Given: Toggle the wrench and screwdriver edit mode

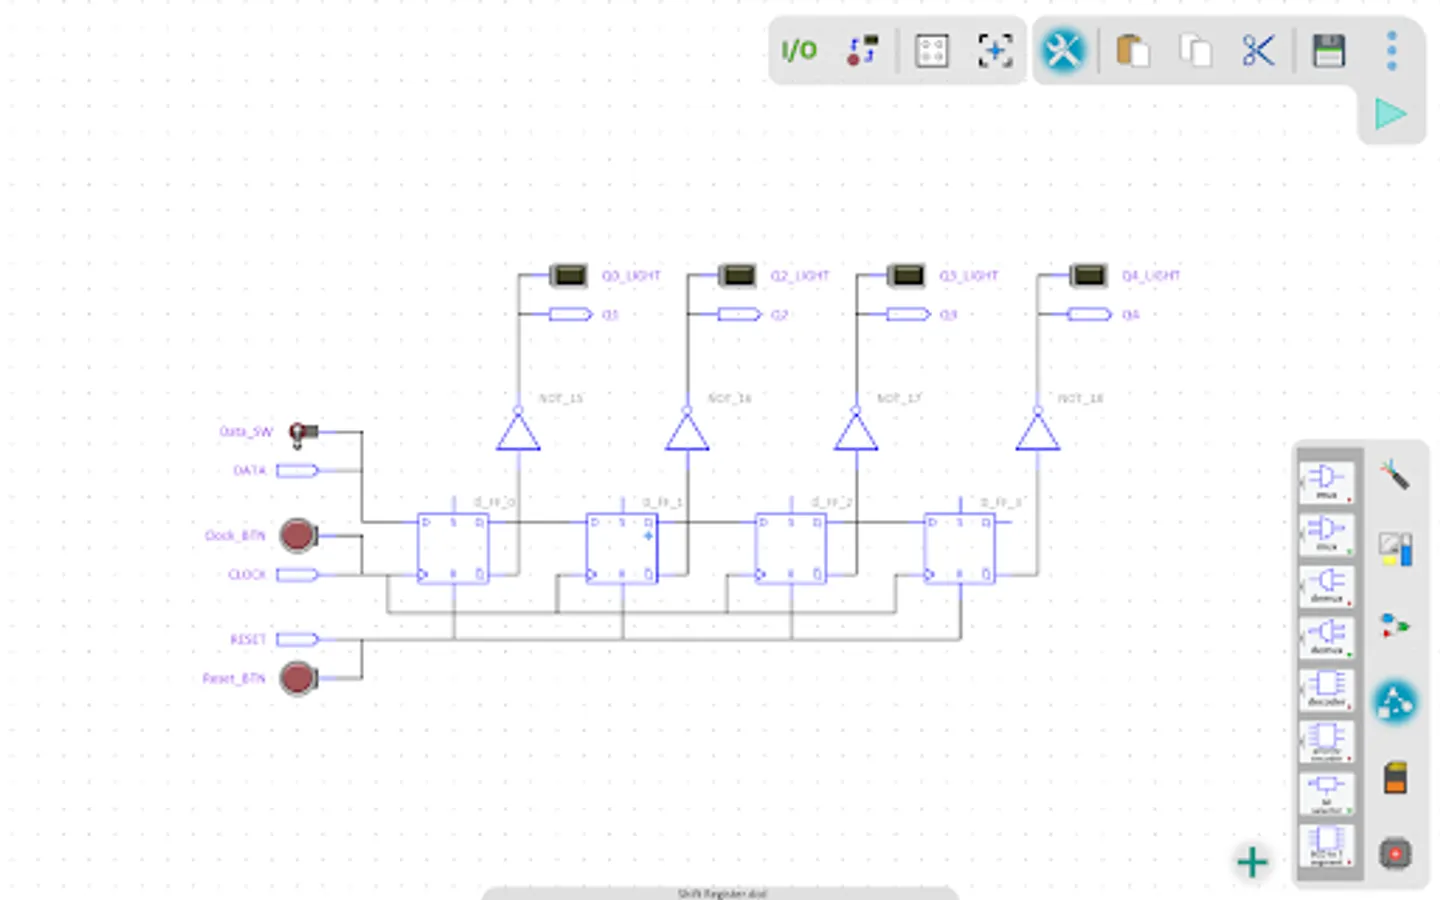Looking at the screenshot, I should coord(1063,50).
